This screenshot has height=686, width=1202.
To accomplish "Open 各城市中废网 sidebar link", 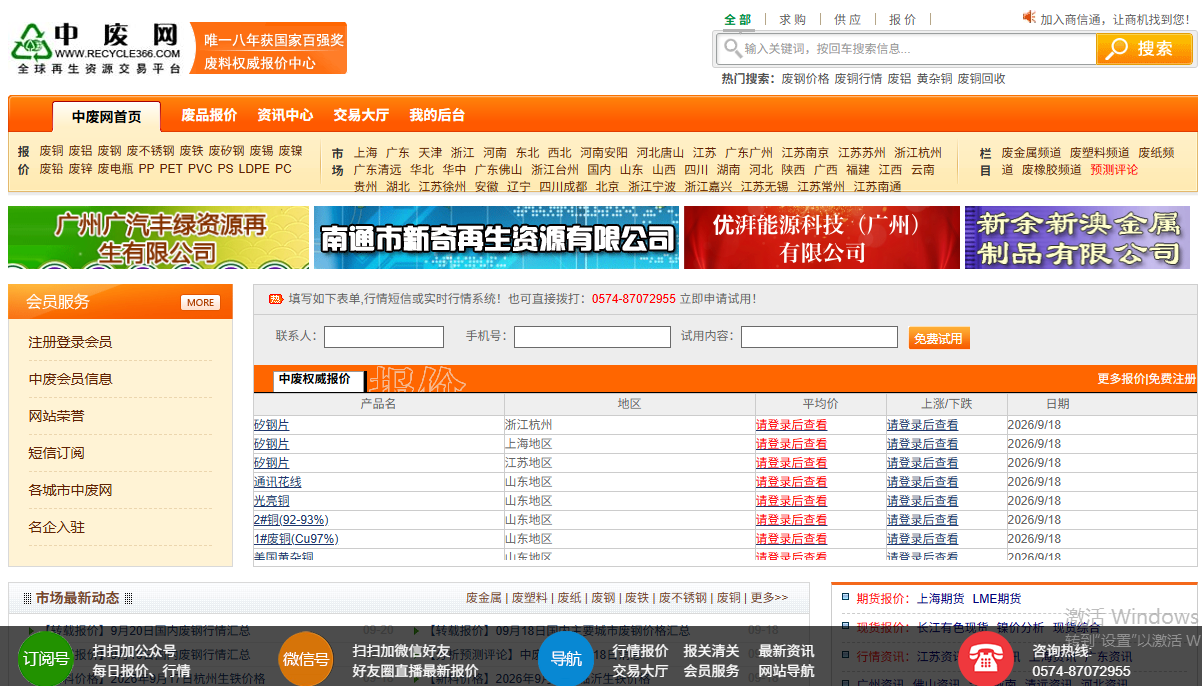I will (70, 490).
